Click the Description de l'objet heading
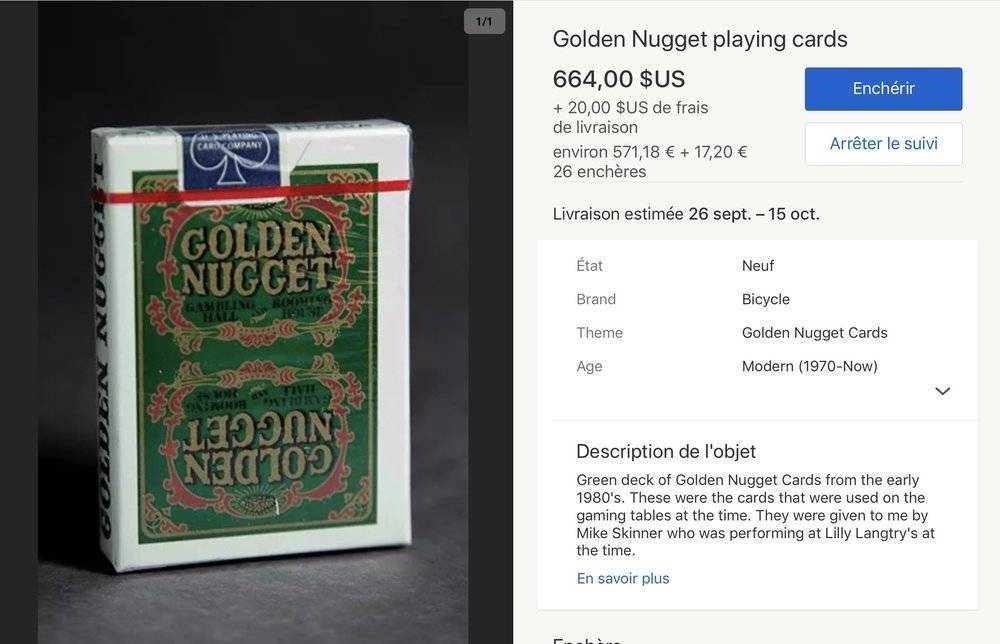1000x644 pixels. tap(666, 451)
